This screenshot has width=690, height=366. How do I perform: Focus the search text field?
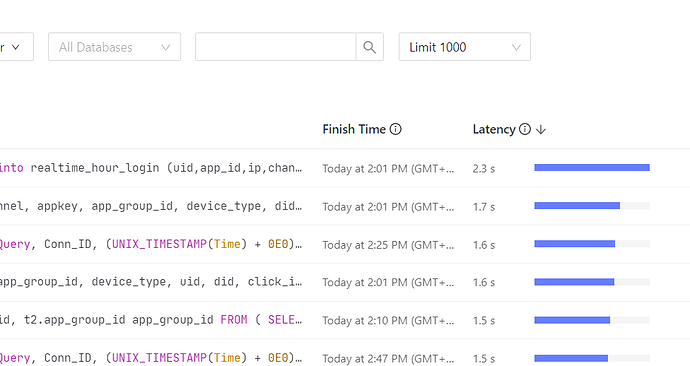coord(275,47)
